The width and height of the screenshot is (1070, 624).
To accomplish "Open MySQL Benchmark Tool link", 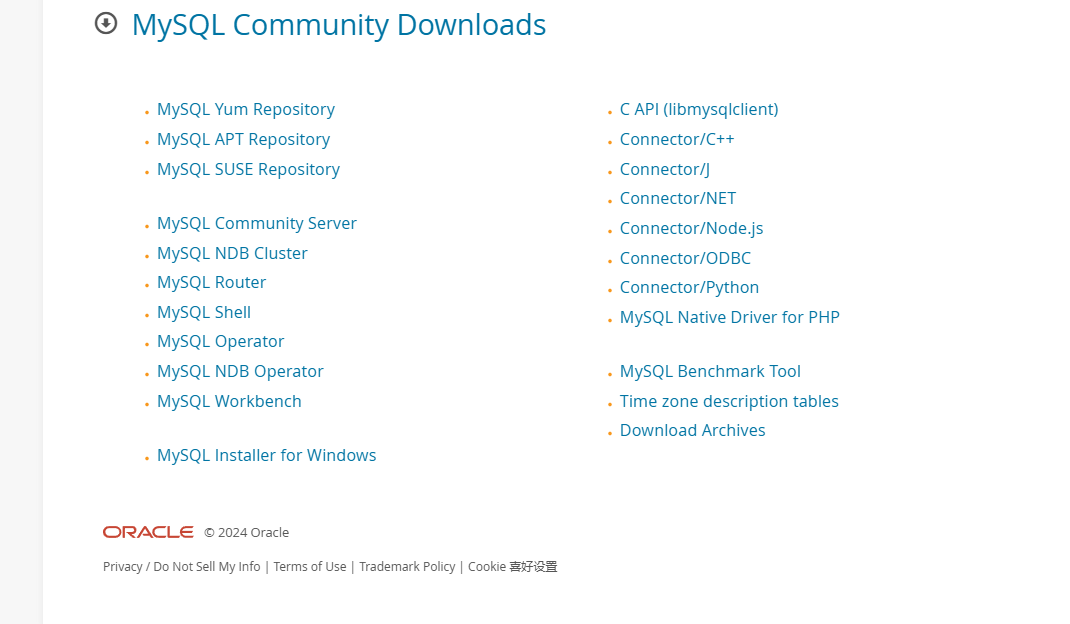I will [710, 371].
